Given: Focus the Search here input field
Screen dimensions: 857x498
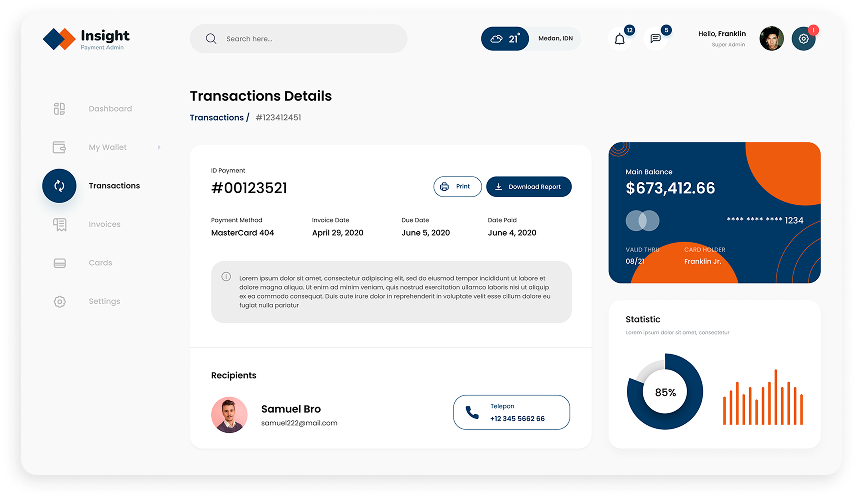Looking at the screenshot, I should (x=298, y=39).
